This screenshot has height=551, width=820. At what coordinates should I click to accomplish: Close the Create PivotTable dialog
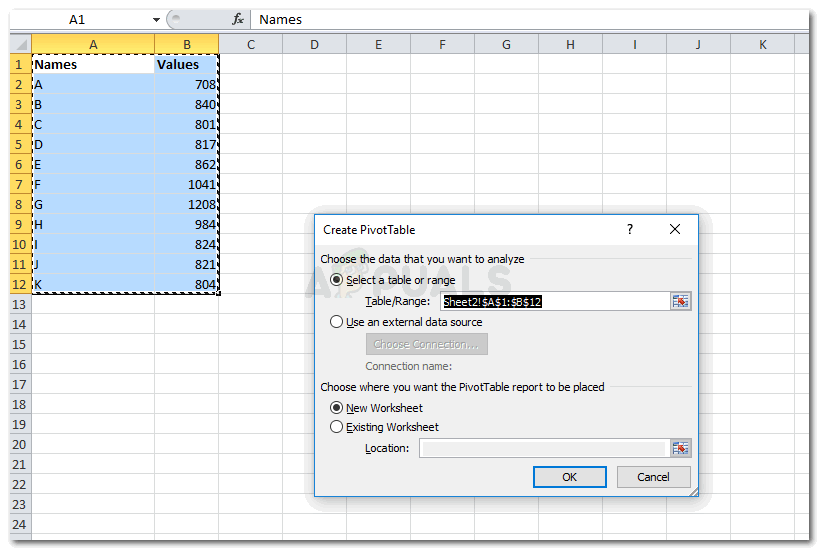[675, 229]
